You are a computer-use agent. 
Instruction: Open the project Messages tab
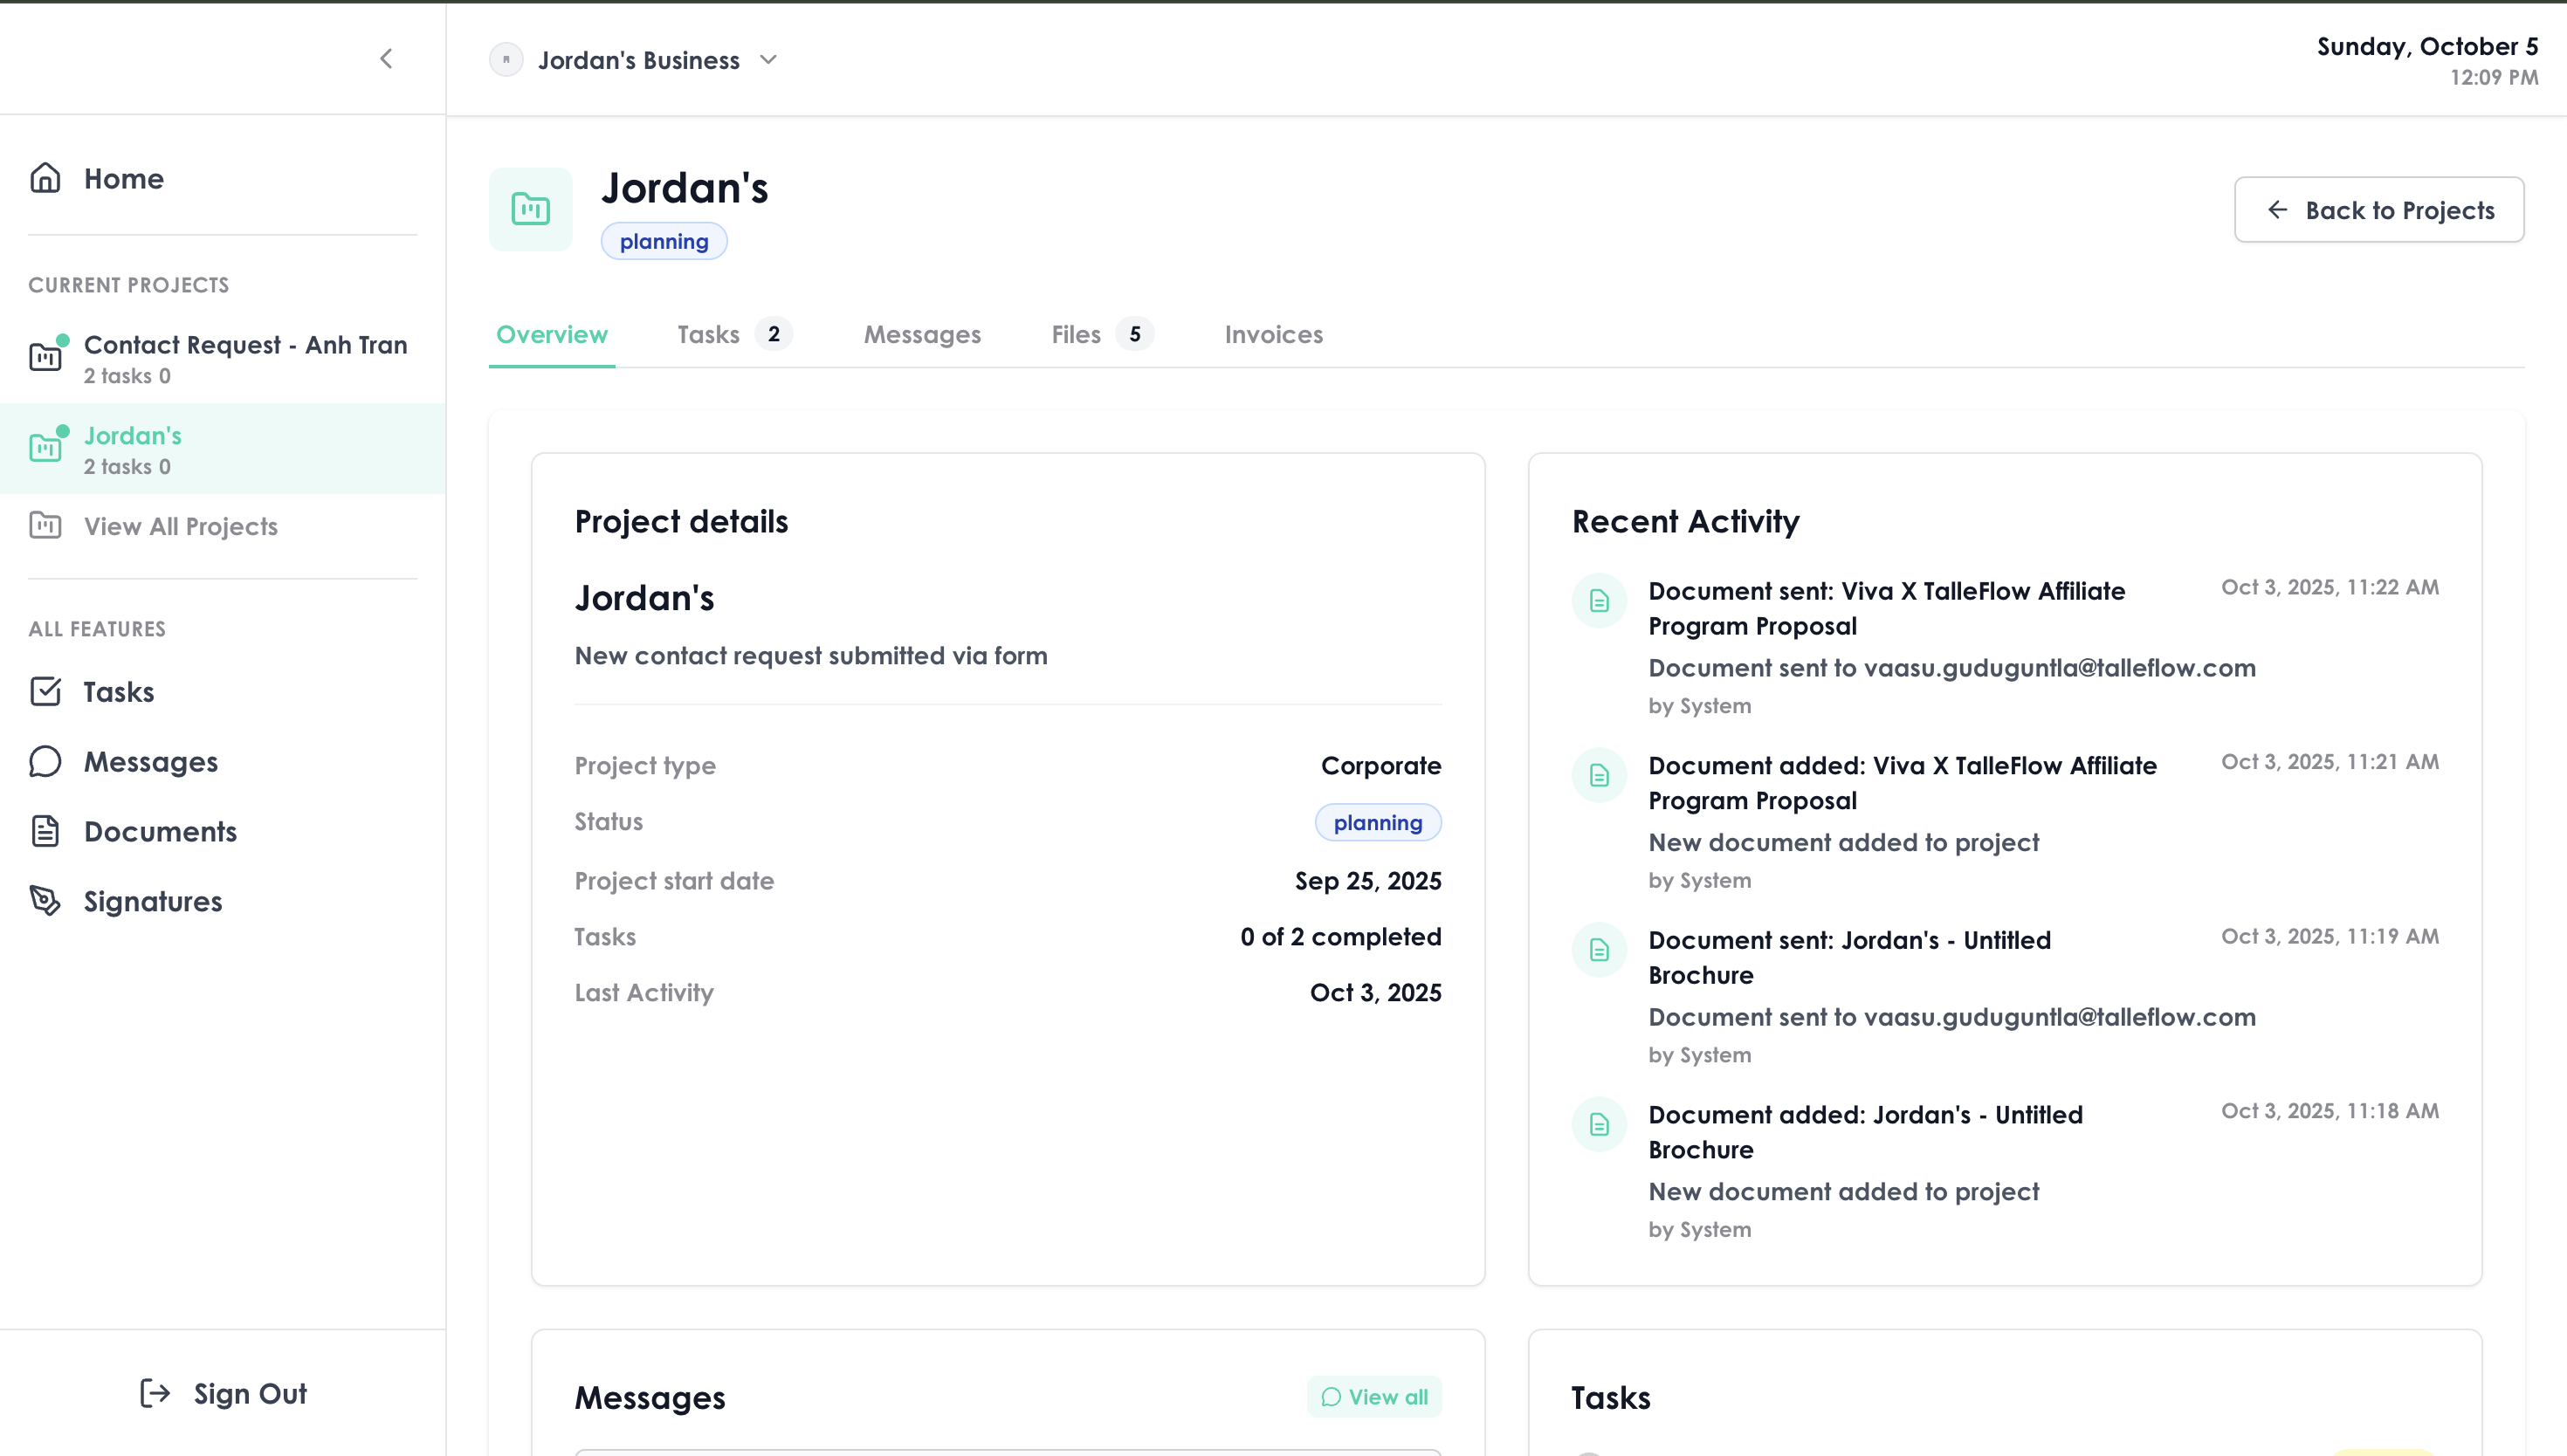tap(921, 334)
